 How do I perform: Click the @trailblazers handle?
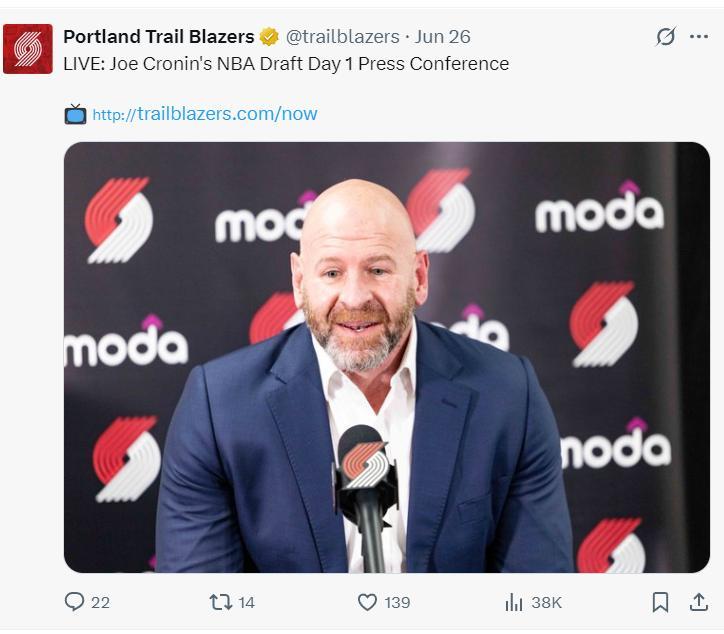pyautogui.click(x=342, y=37)
